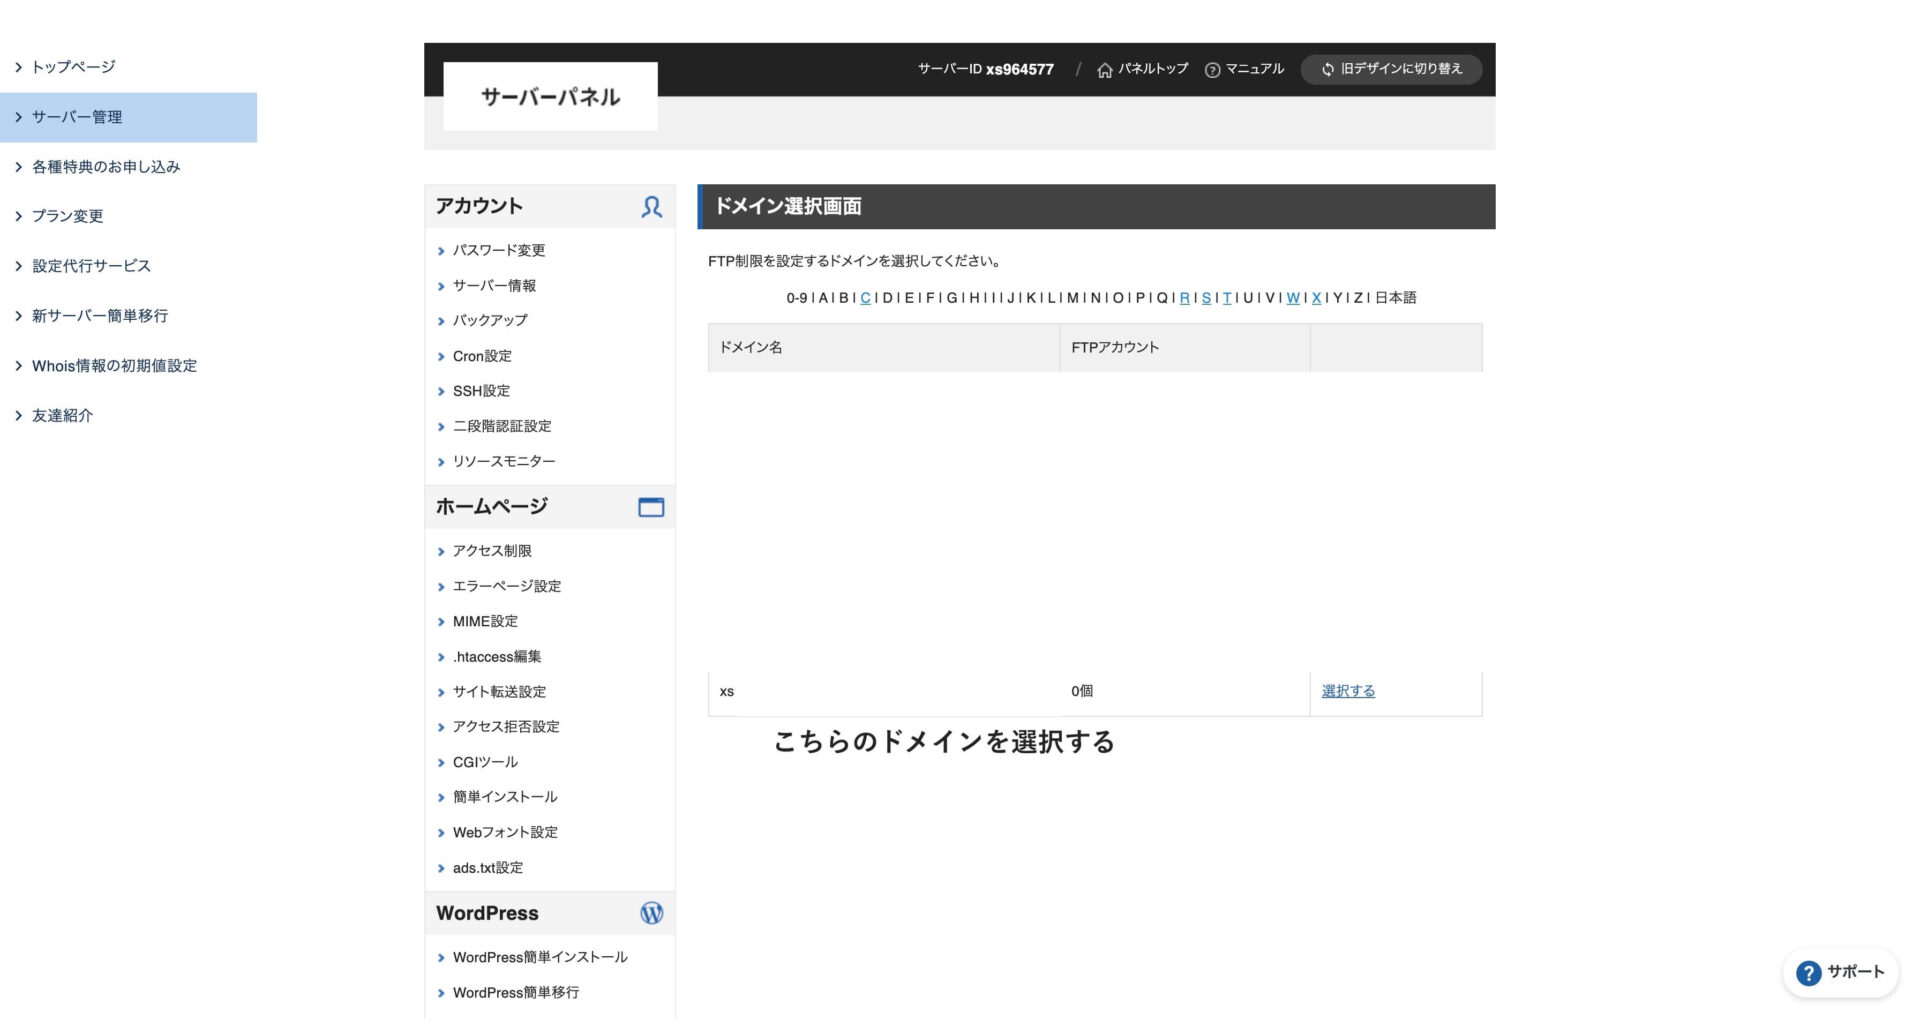1920x1019 pixels.
Task: Select サーバー管理 in left sidebar
Action: click(x=128, y=117)
